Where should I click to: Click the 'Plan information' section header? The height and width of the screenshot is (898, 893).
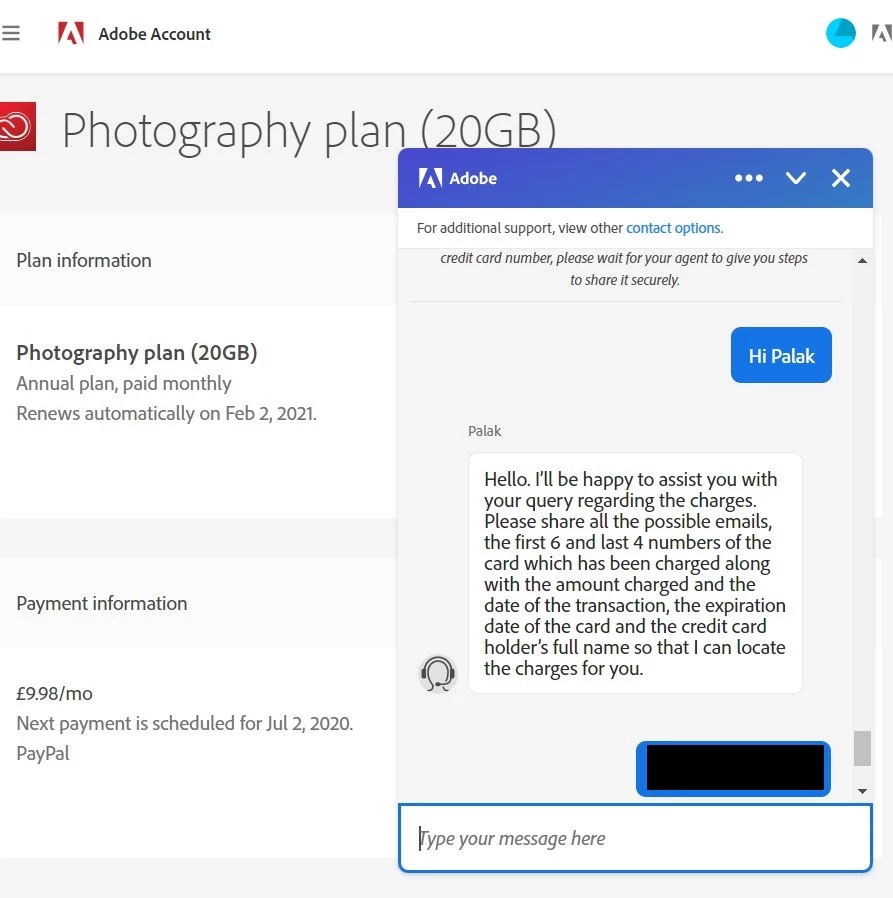coord(84,261)
